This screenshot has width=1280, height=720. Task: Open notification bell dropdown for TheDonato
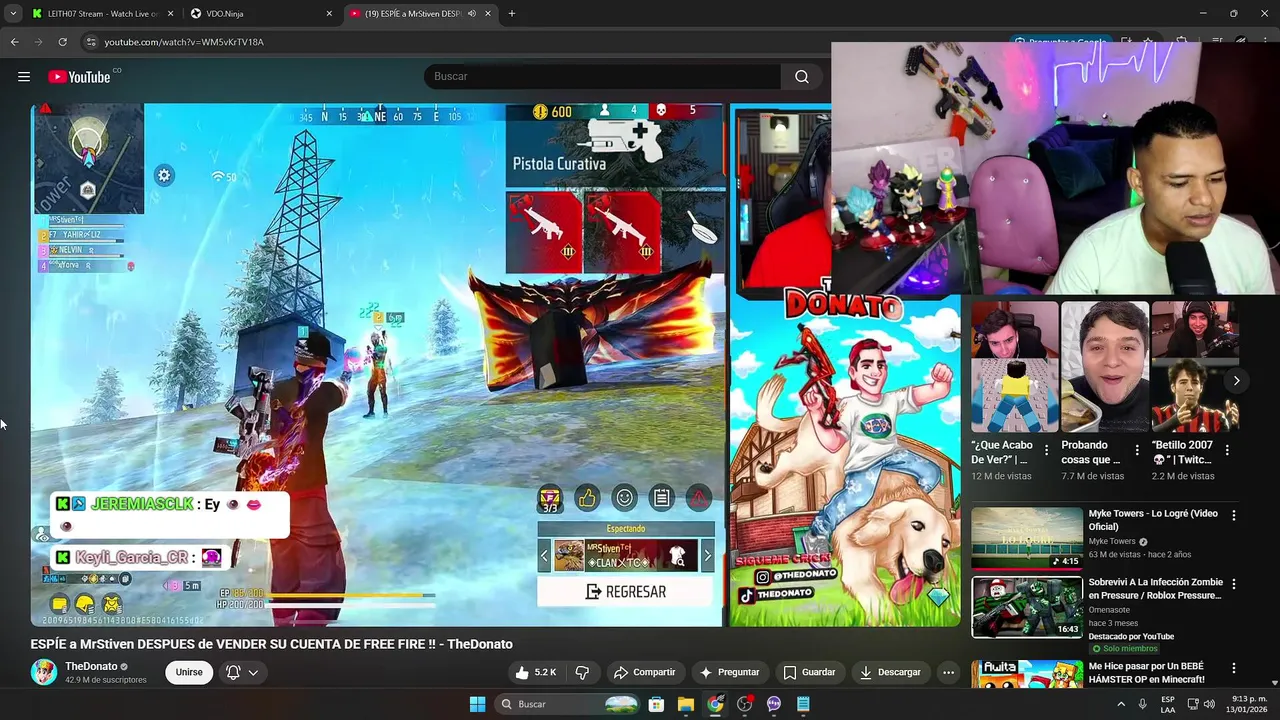coord(241,672)
